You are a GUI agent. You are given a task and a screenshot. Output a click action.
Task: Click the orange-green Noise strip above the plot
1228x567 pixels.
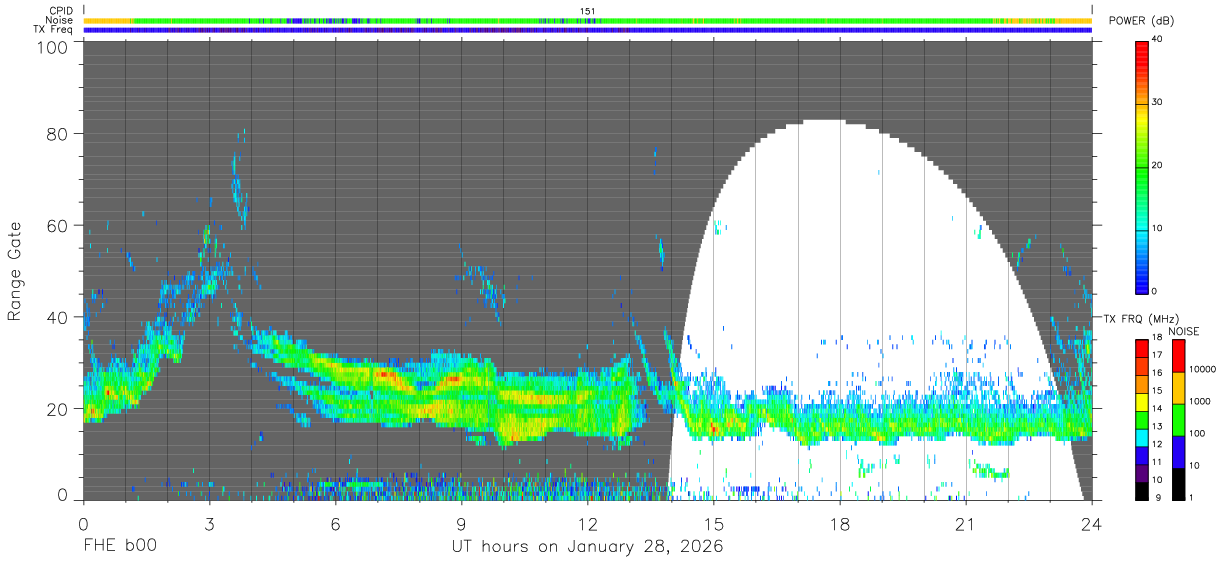(x=588, y=20)
